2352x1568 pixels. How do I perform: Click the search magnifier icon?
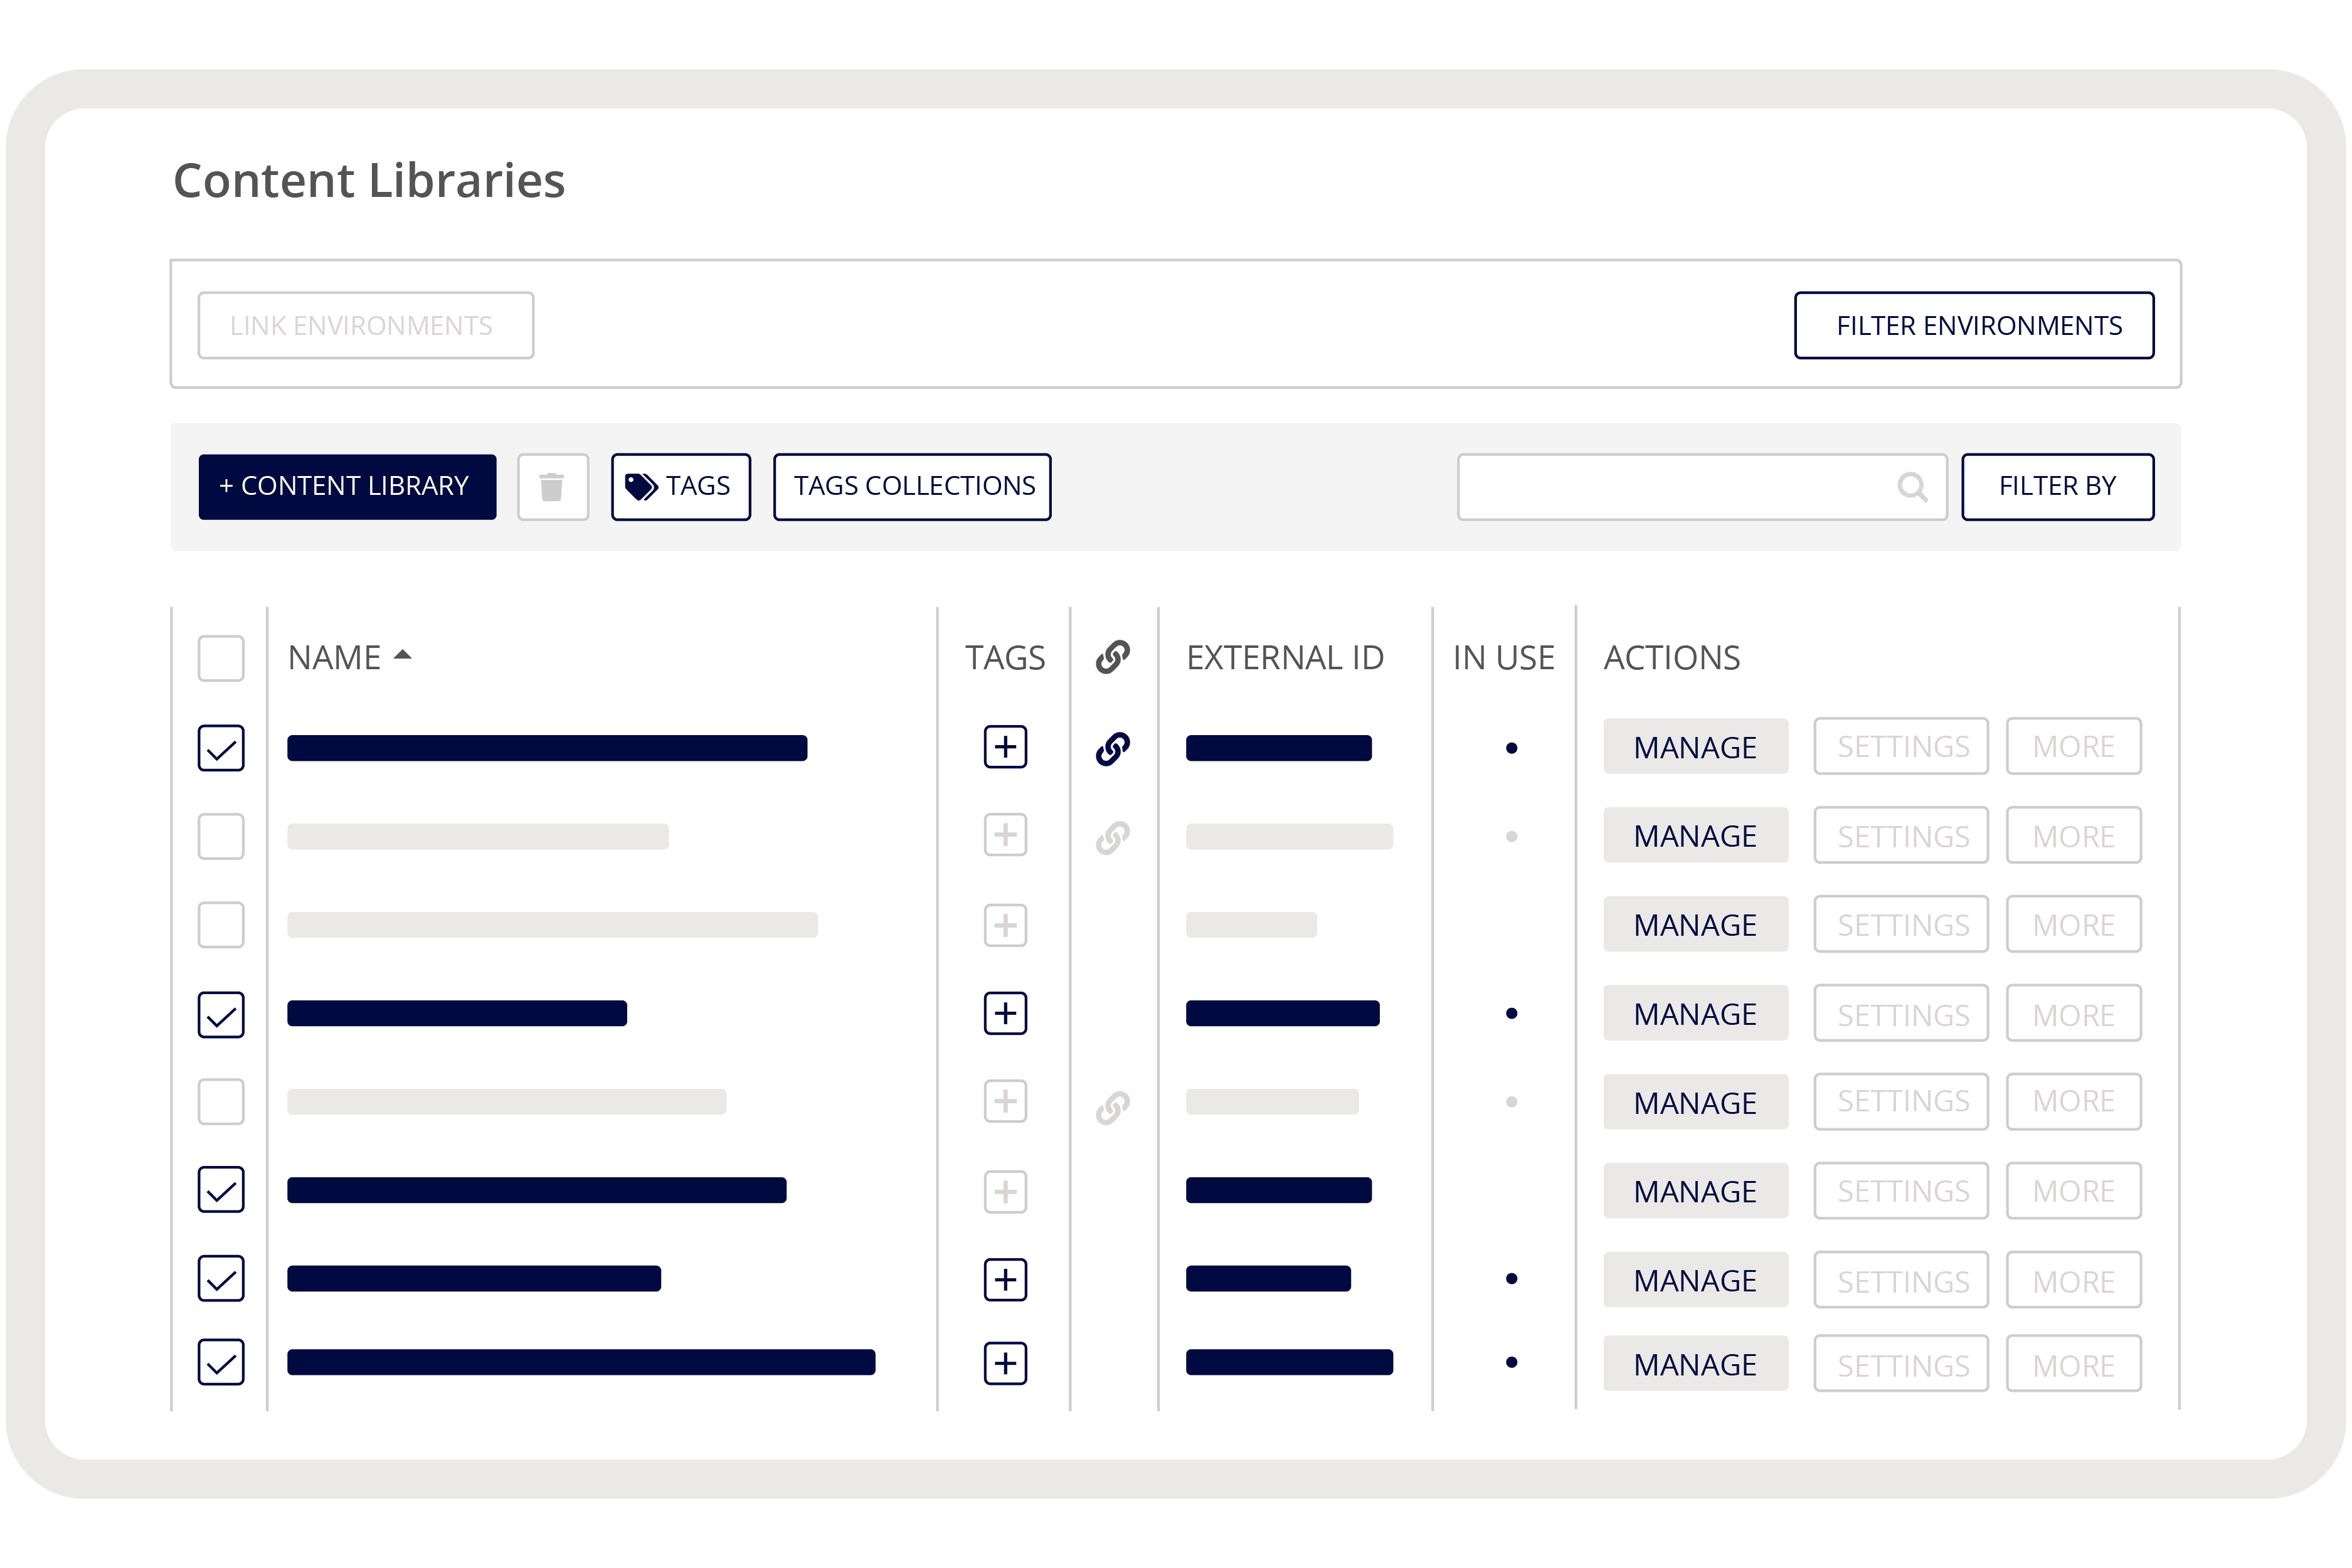1911,487
